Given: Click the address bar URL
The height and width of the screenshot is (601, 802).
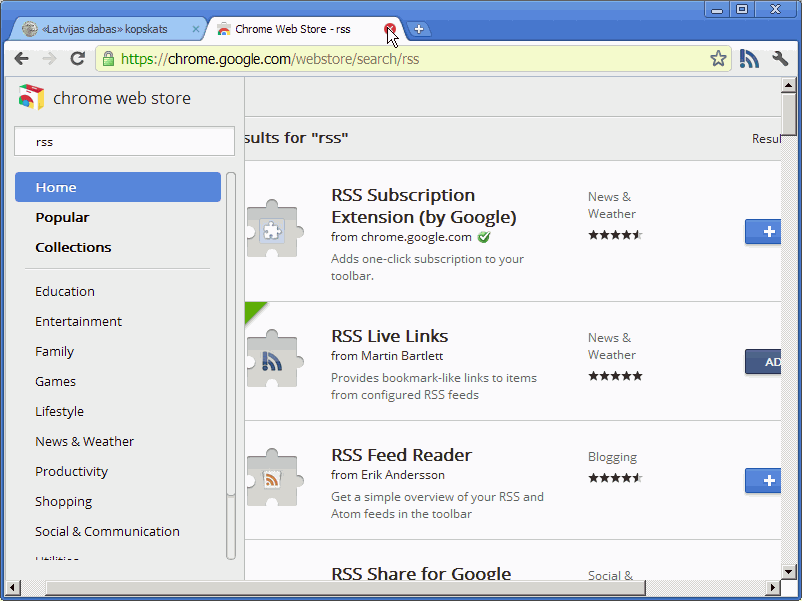Looking at the screenshot, I should click(270, 59).
